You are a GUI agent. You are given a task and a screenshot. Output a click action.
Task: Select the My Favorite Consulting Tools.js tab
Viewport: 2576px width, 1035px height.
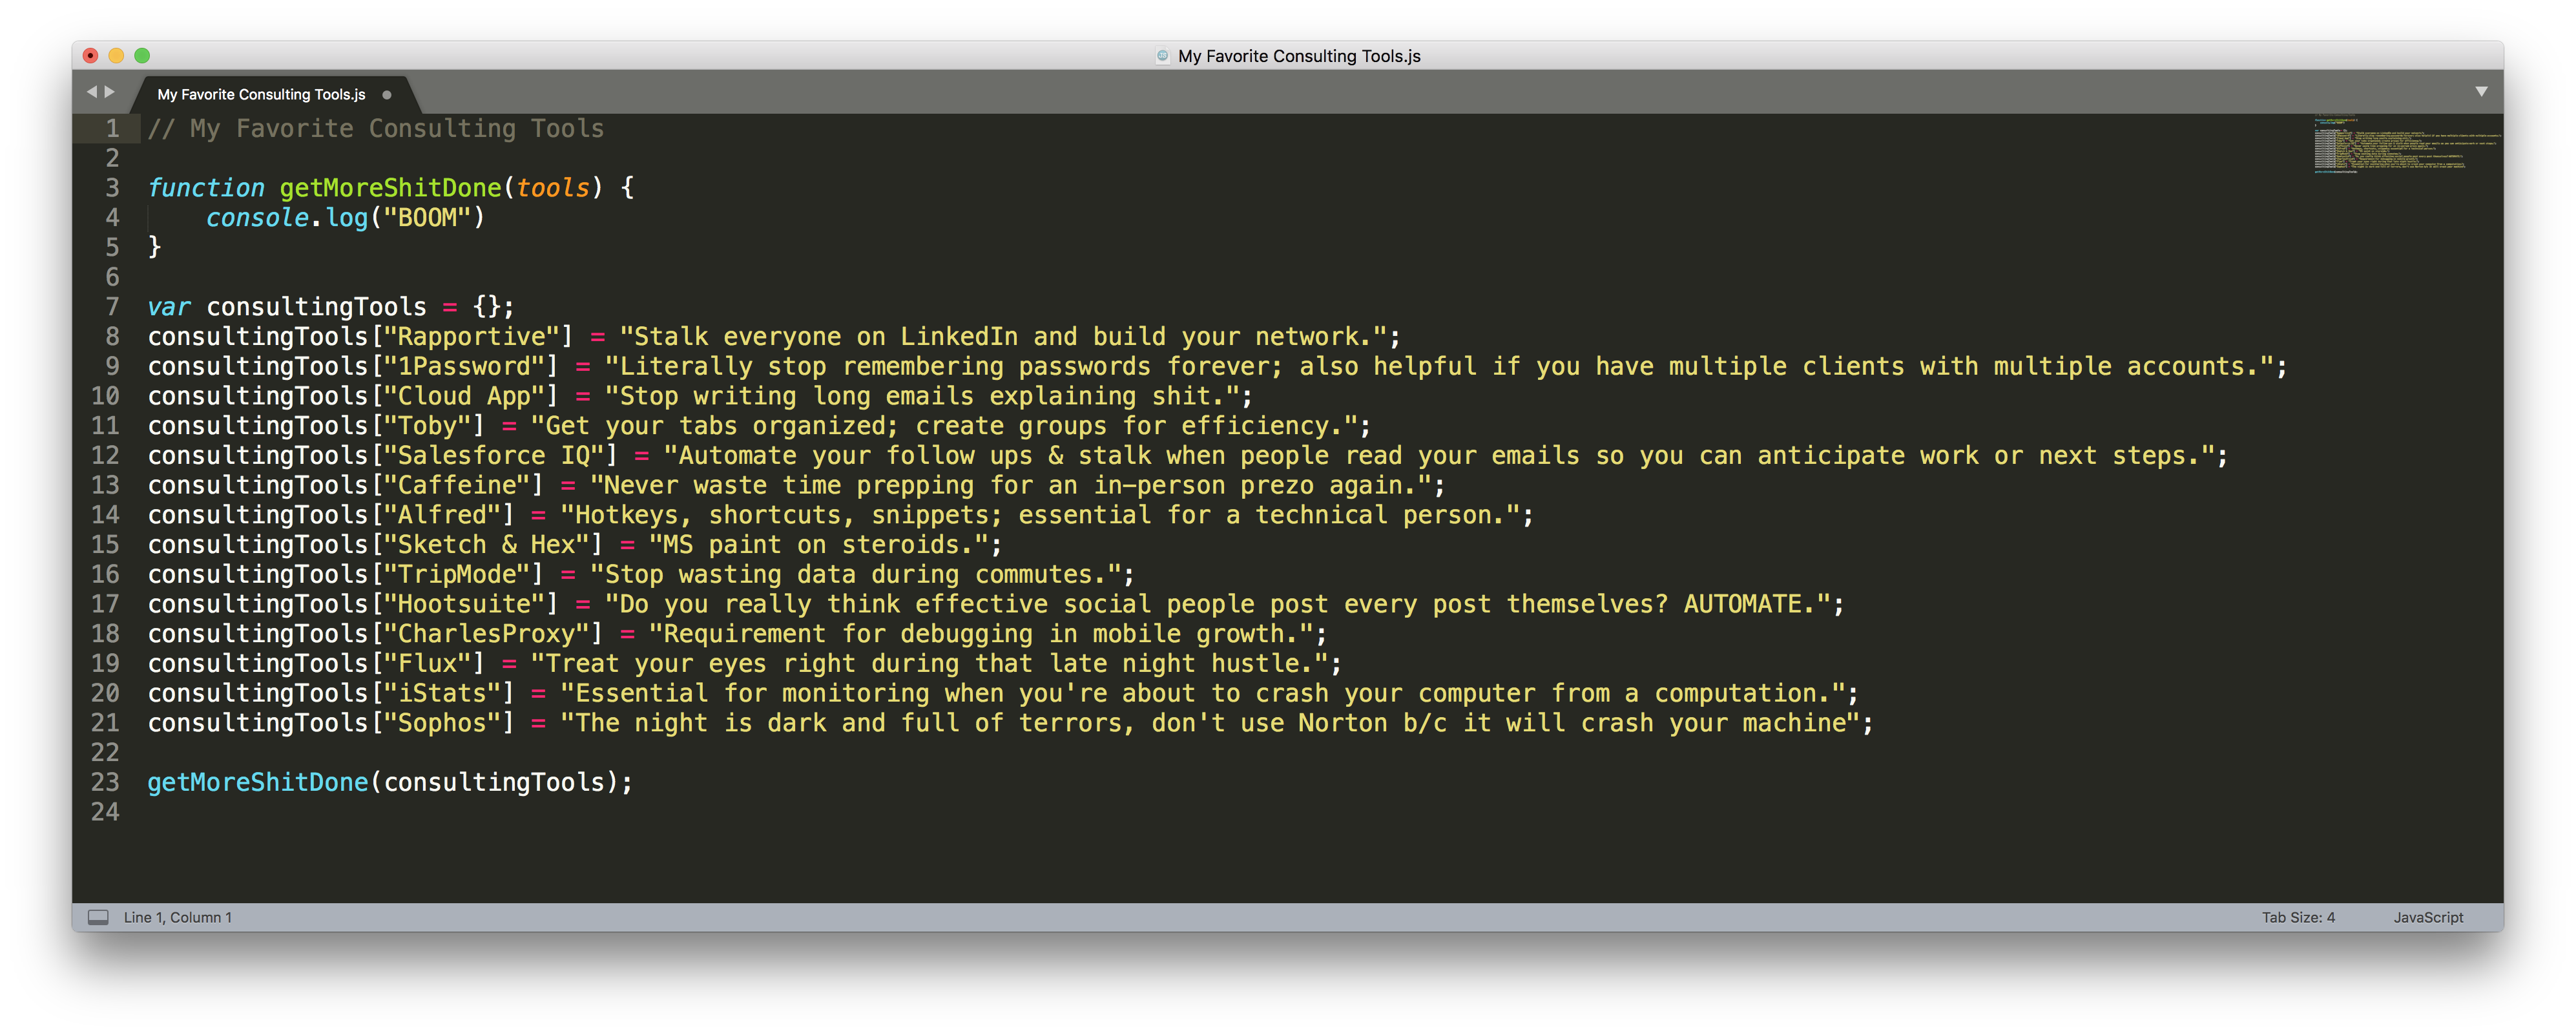261,95
